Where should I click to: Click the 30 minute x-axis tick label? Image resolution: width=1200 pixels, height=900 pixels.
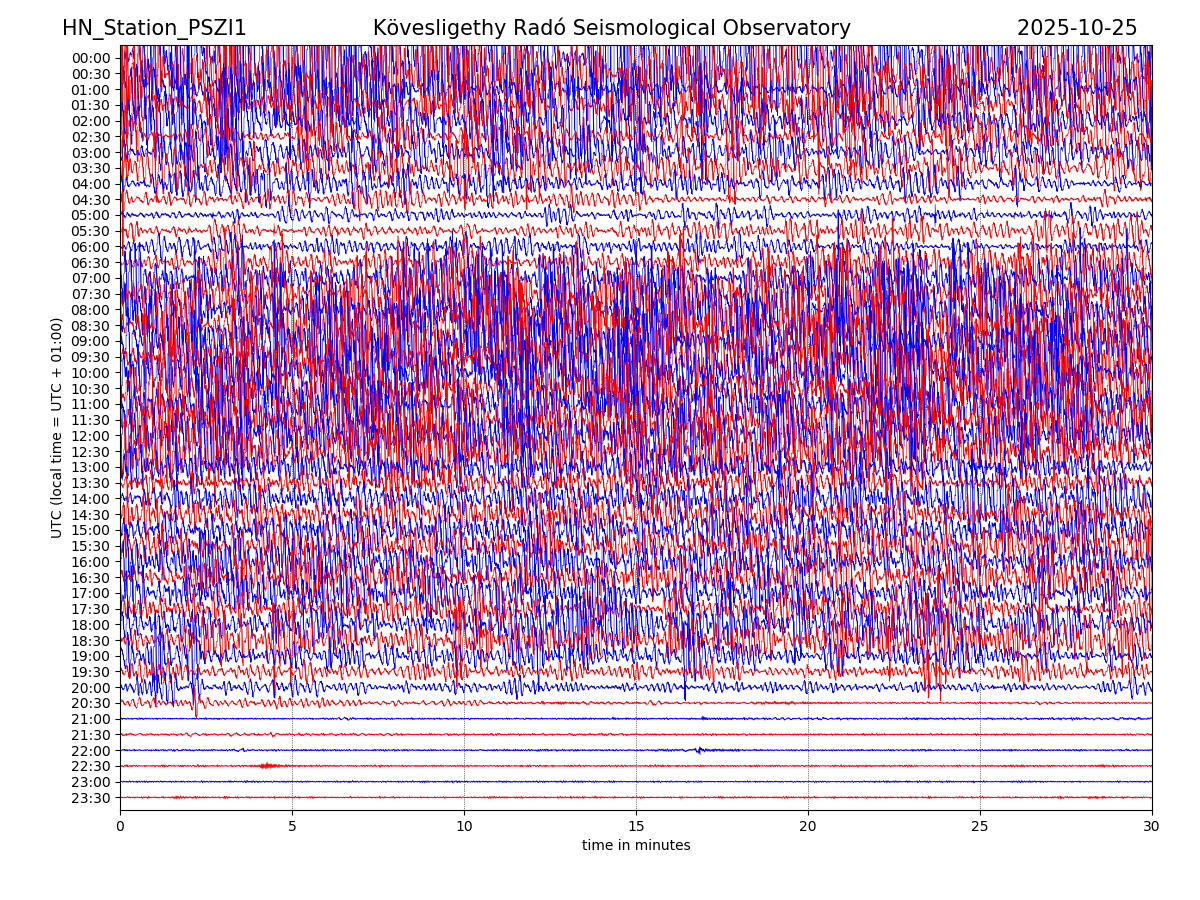1152,827
